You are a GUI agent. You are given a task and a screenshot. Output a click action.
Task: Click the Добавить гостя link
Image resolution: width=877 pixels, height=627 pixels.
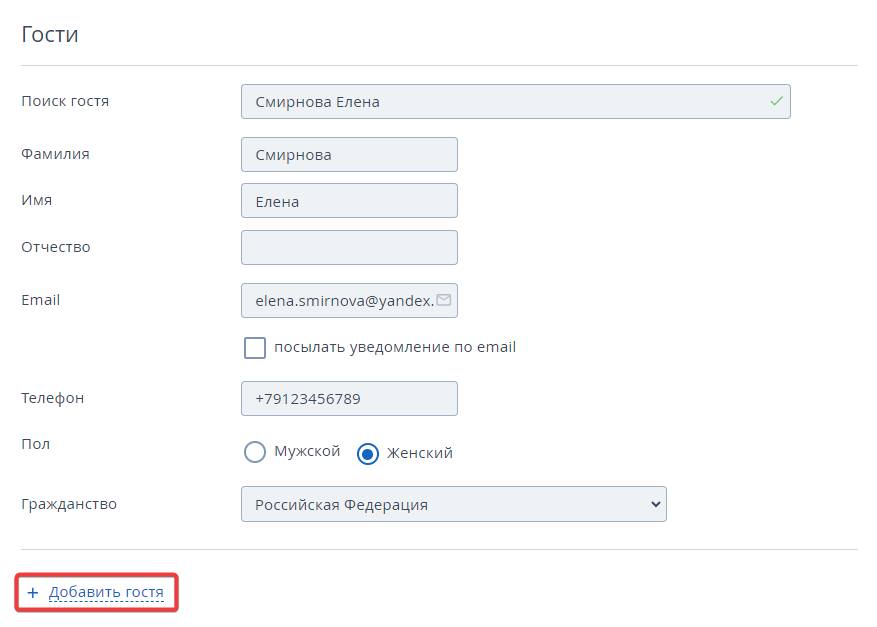106,592
